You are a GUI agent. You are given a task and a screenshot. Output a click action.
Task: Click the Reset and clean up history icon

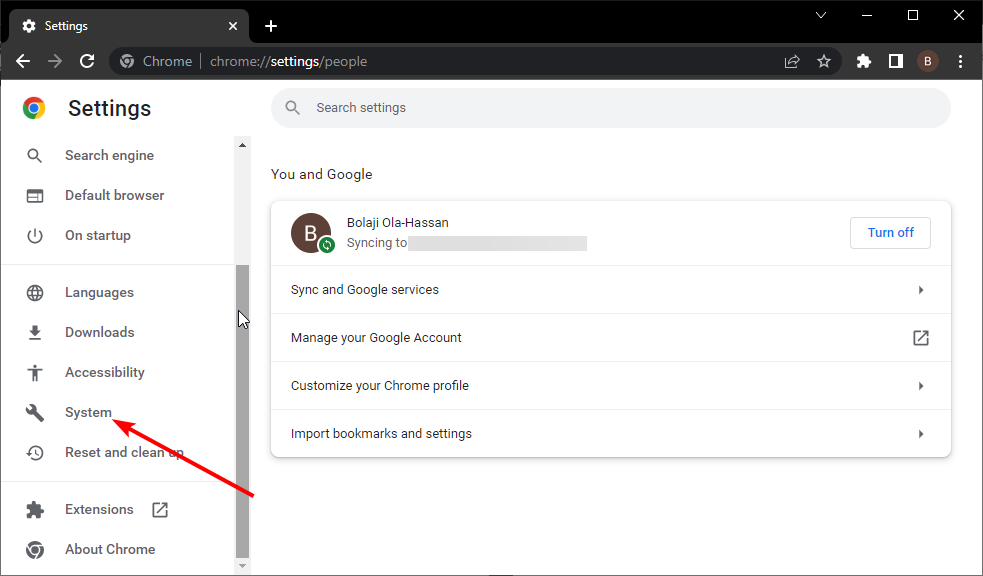pos(35,453)
